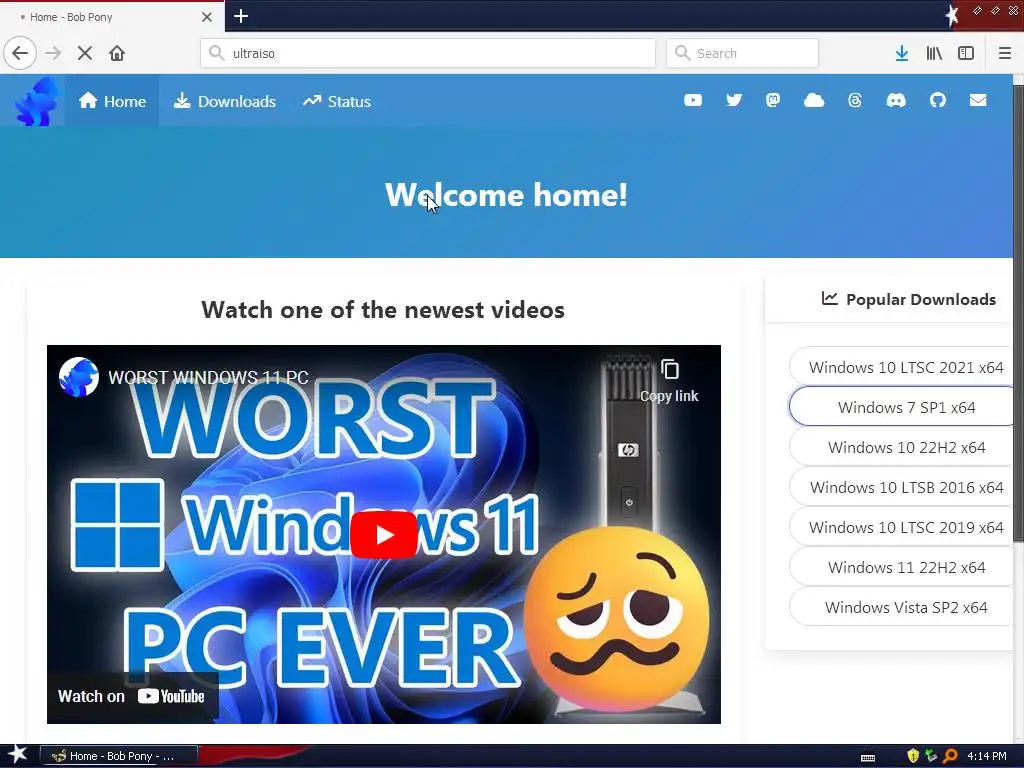Visit the Mastodon social icon
This screenshot has width=1024, height=768.
[x=773, y=100]
